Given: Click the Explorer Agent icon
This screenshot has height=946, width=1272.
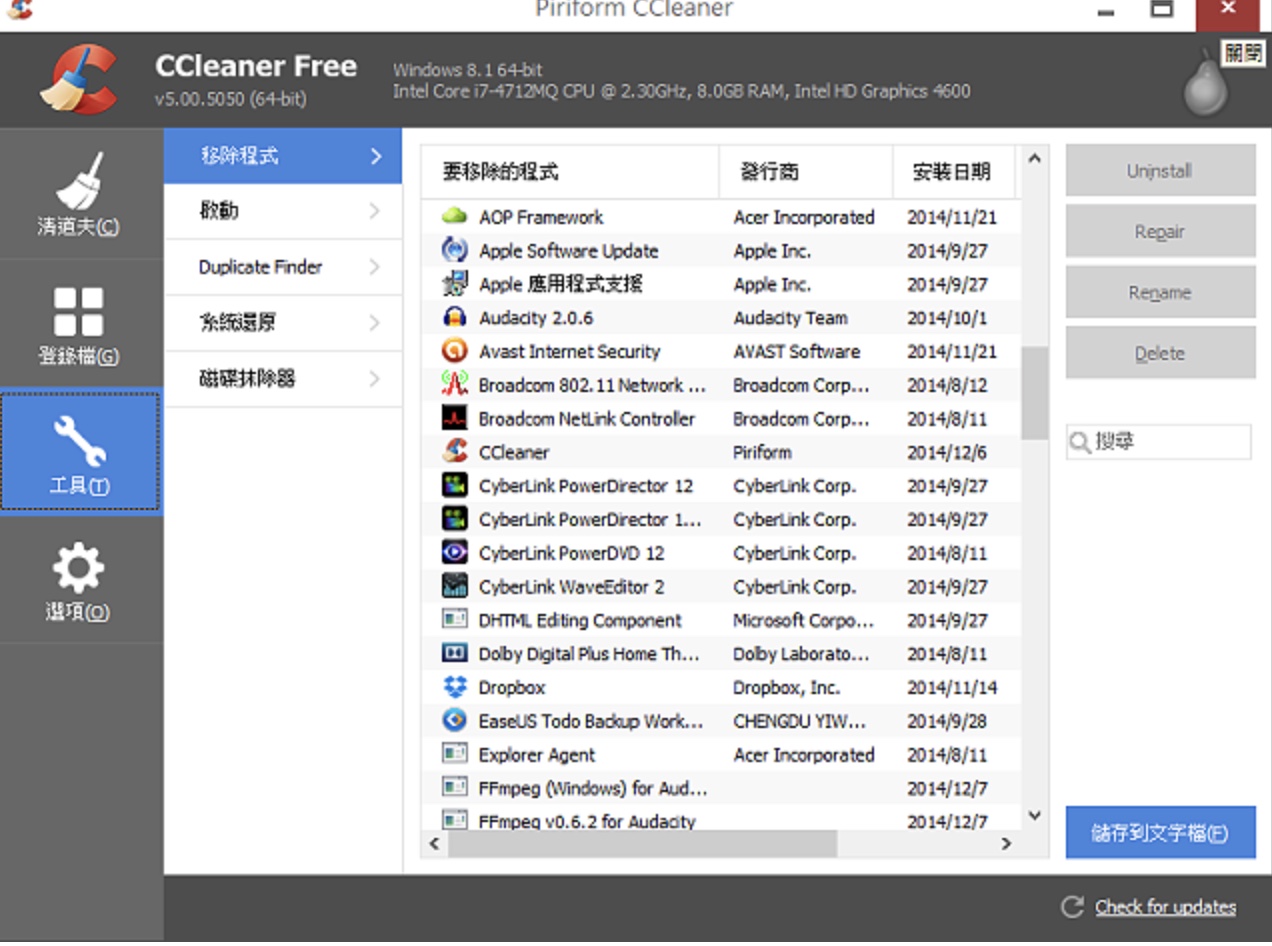Looking at the screenshot, I should coord(455,754).
